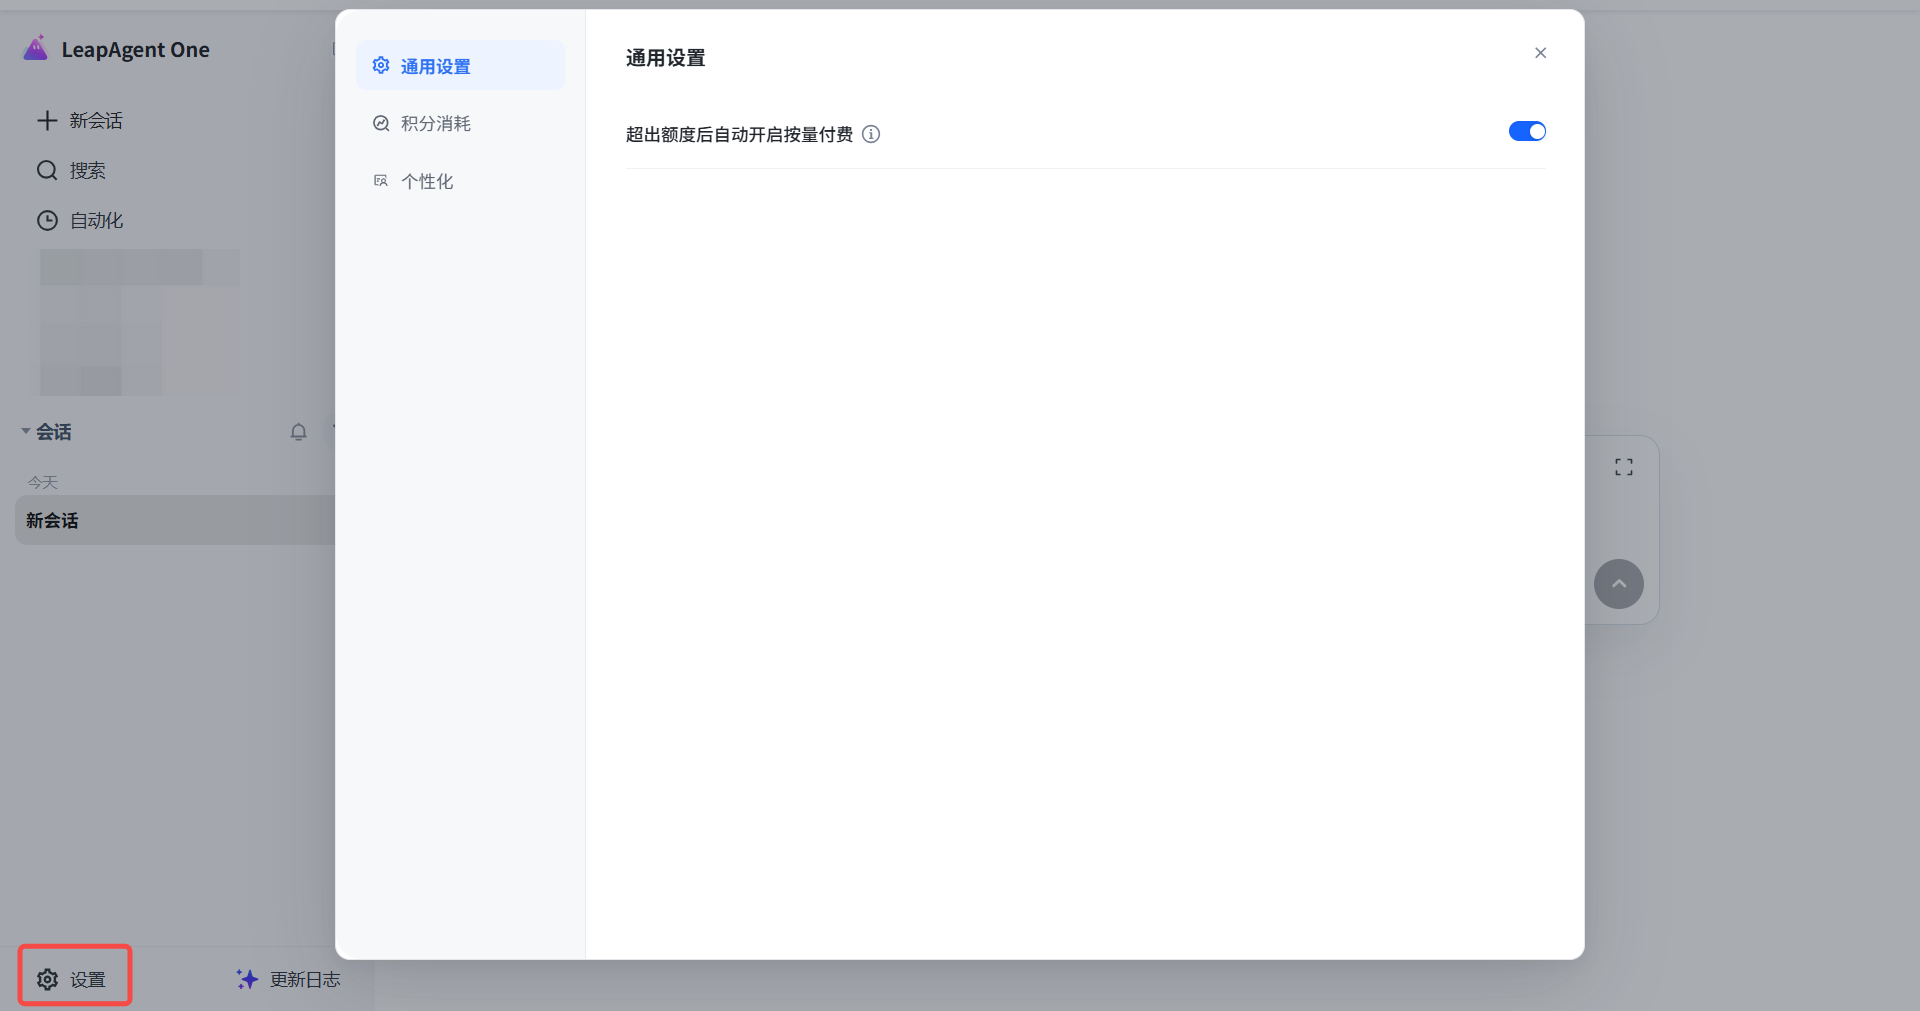Open 搜索 in the sidebar
The width and height of the screenshot is (1920, 1011).
(71, 171)
